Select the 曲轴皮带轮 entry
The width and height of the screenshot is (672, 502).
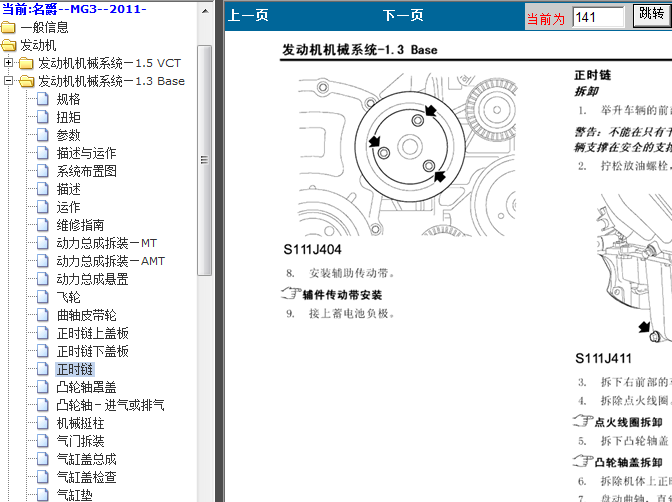(86, 315)
